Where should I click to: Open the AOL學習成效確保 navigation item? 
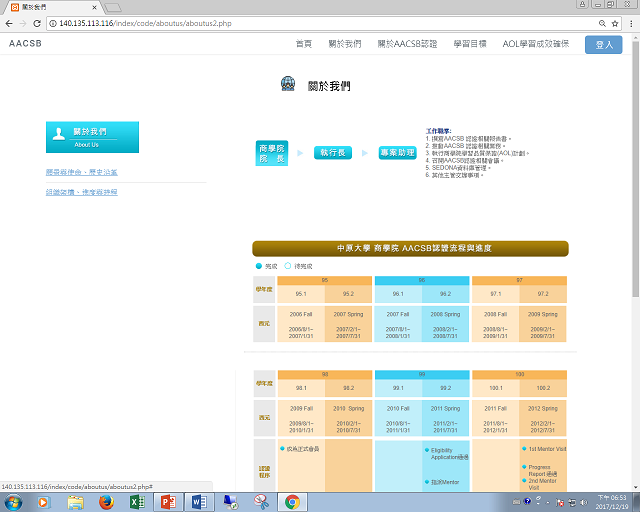[x=536, y=44]
